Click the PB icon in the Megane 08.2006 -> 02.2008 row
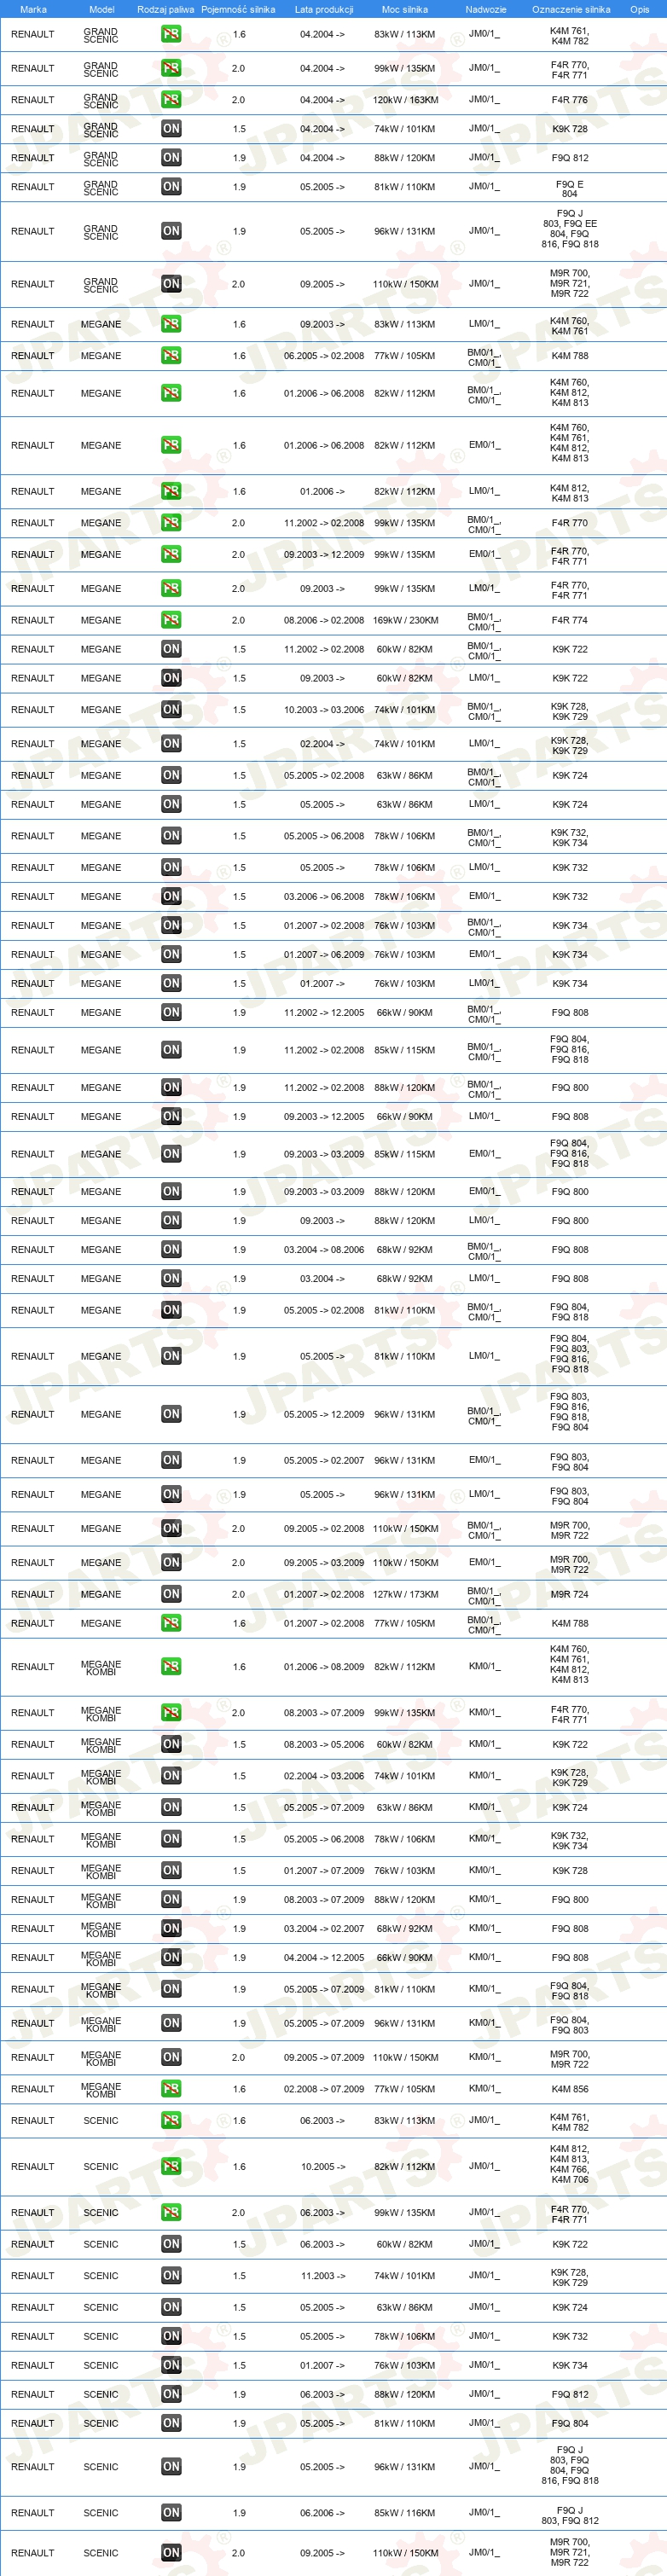Screen dimensions: 667x2576 click(x=171, y=620)
